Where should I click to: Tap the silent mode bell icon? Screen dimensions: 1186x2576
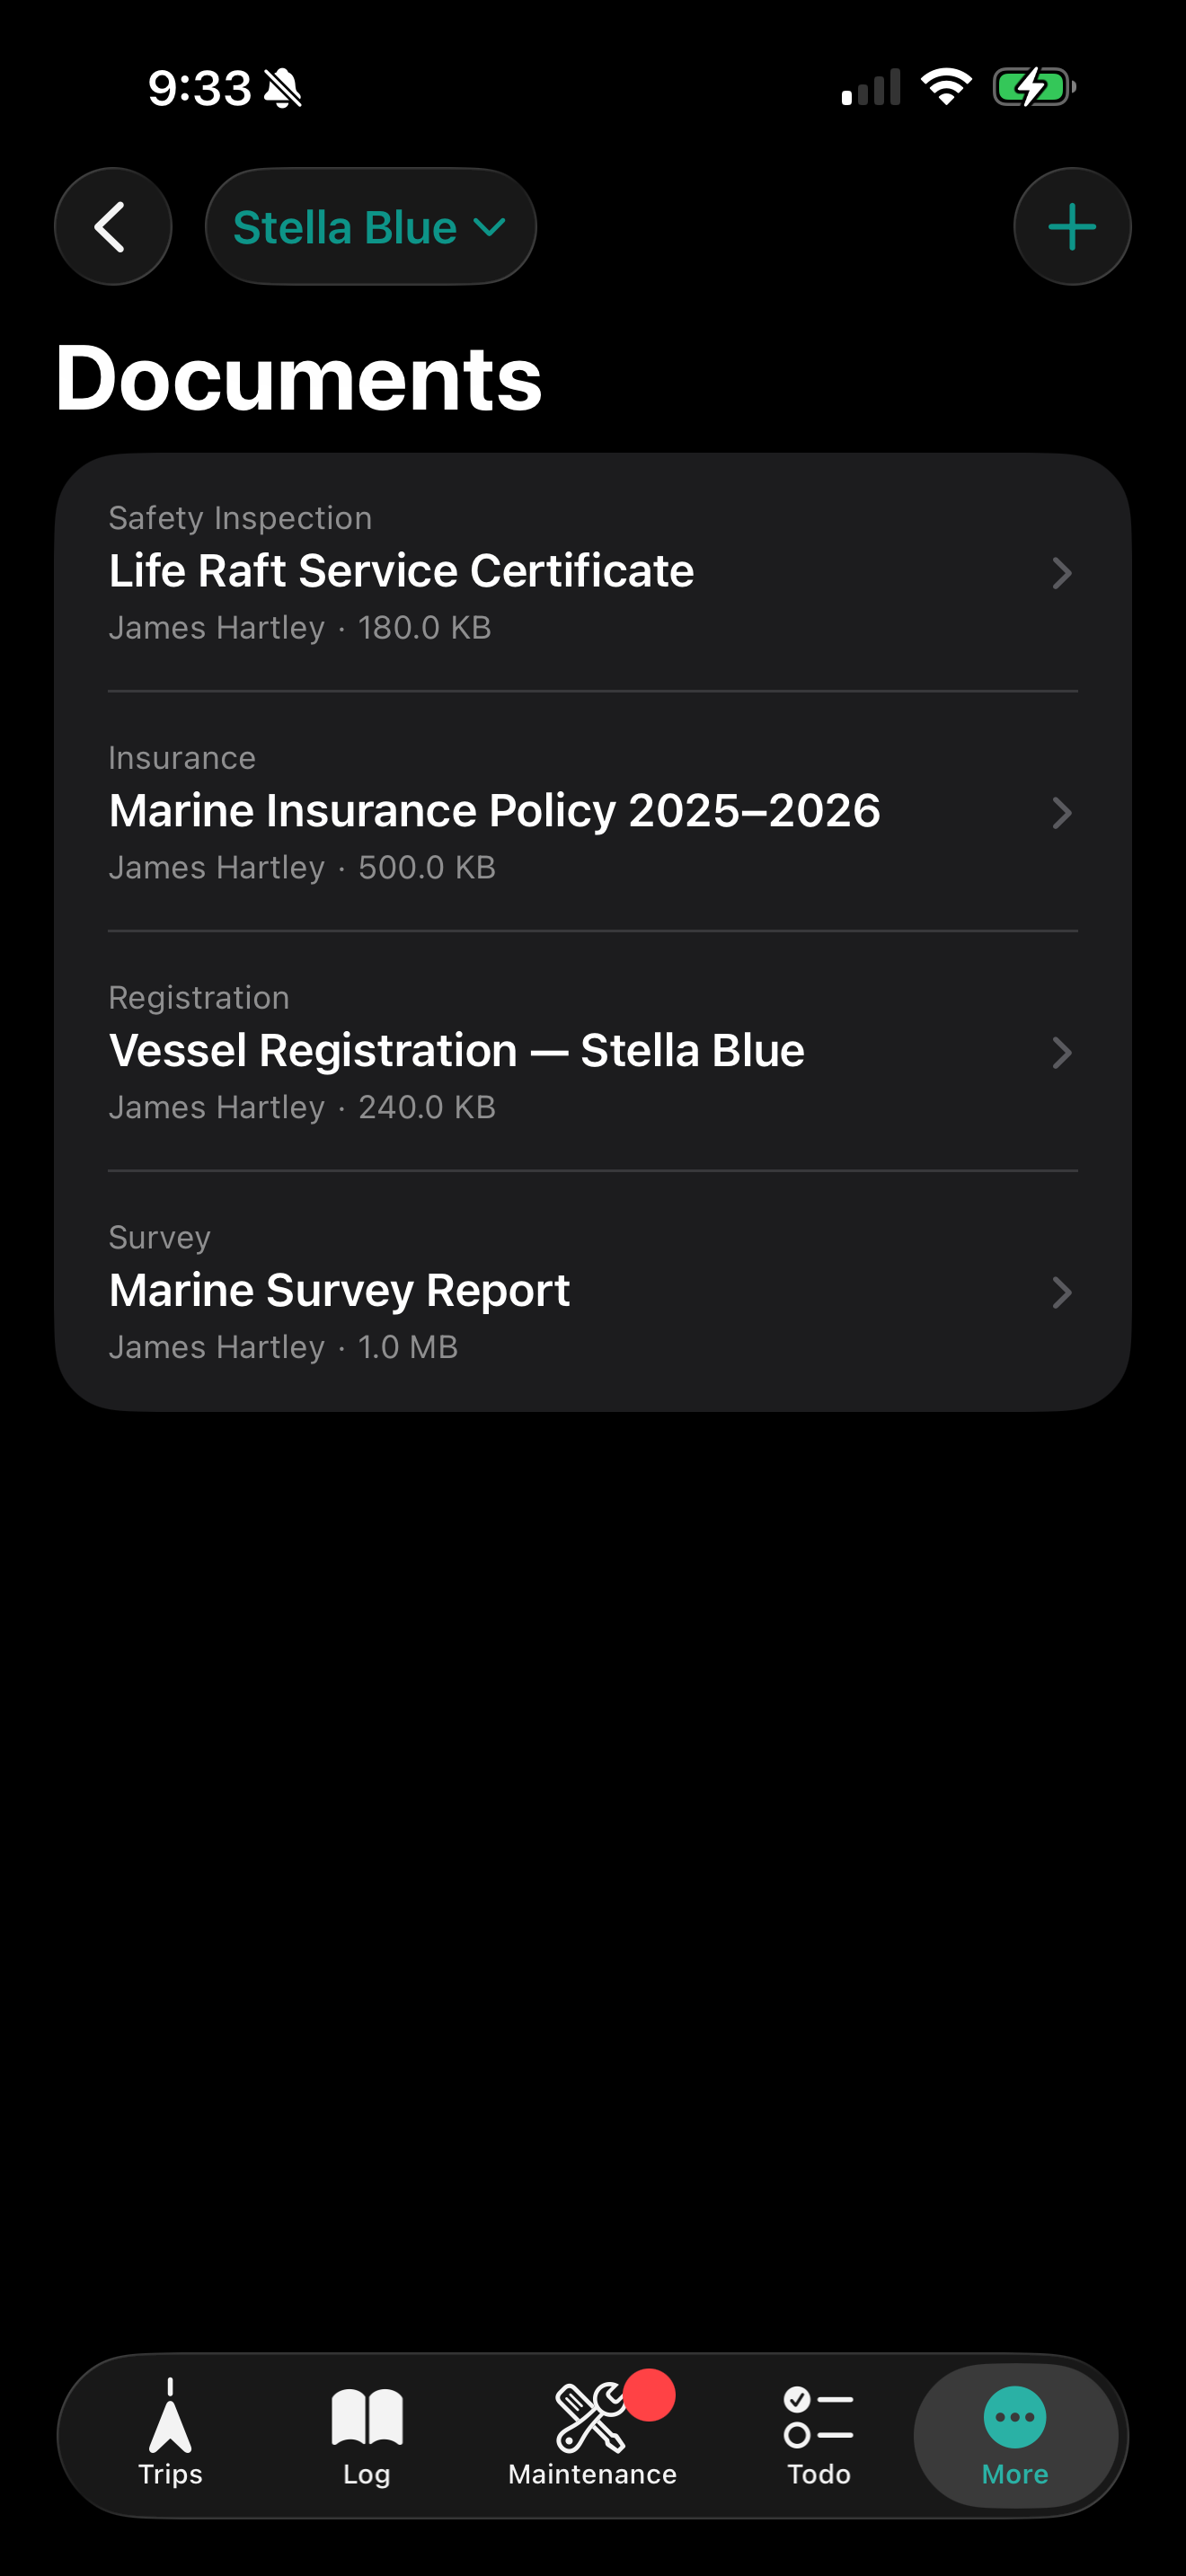tap(283, 88)
